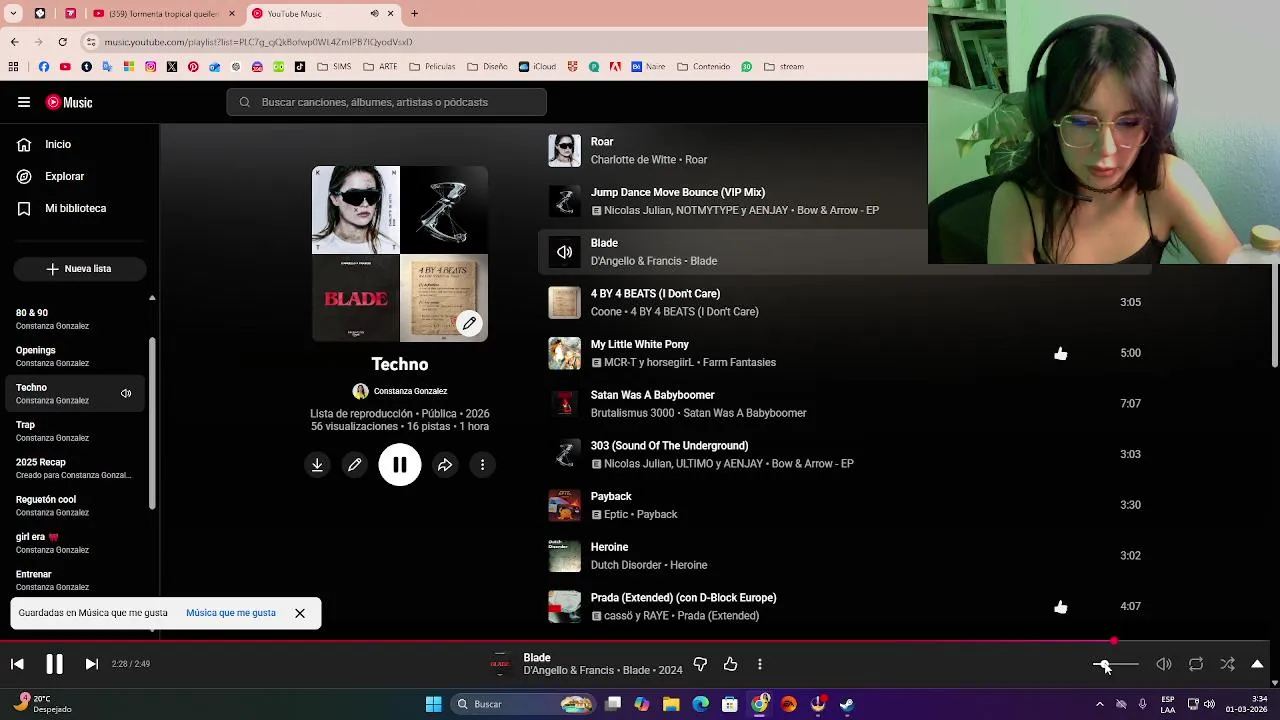Screen dimensions: 1280x720
Task: Open the Openings playlist
Action: 75,356
